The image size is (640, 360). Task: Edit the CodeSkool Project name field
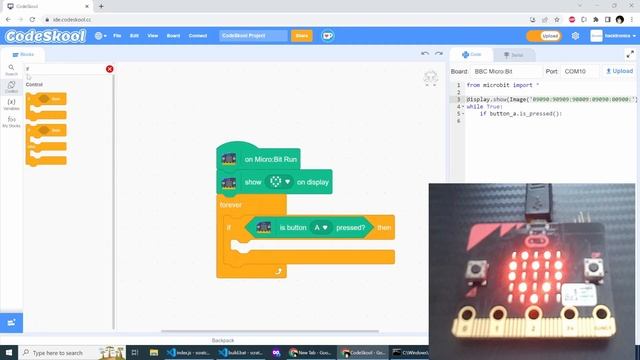coord(253,36)
